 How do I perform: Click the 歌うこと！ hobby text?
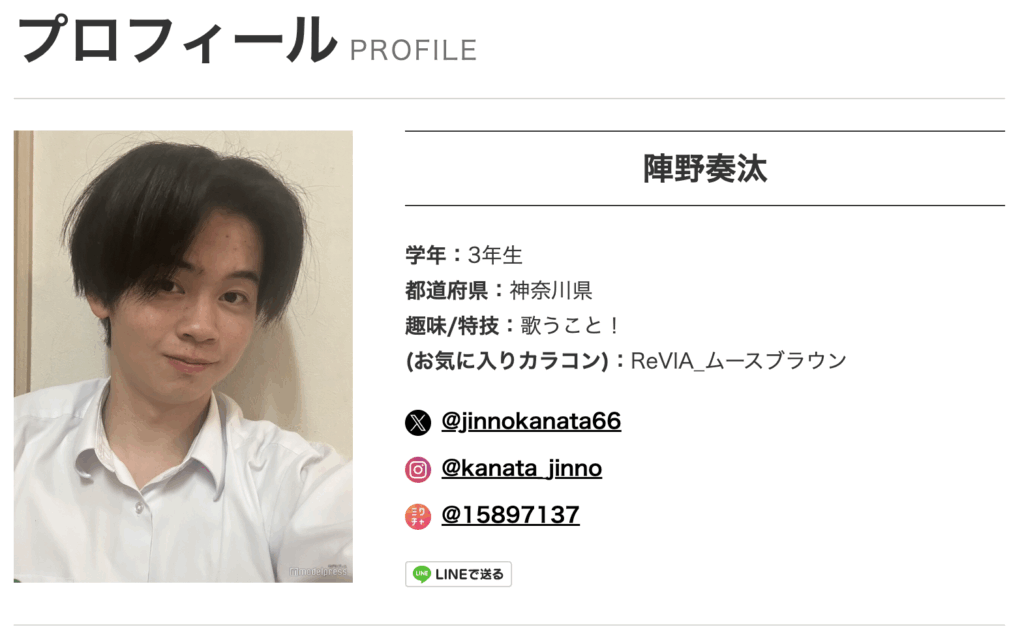pyautogui.click(x=569, y=325)
